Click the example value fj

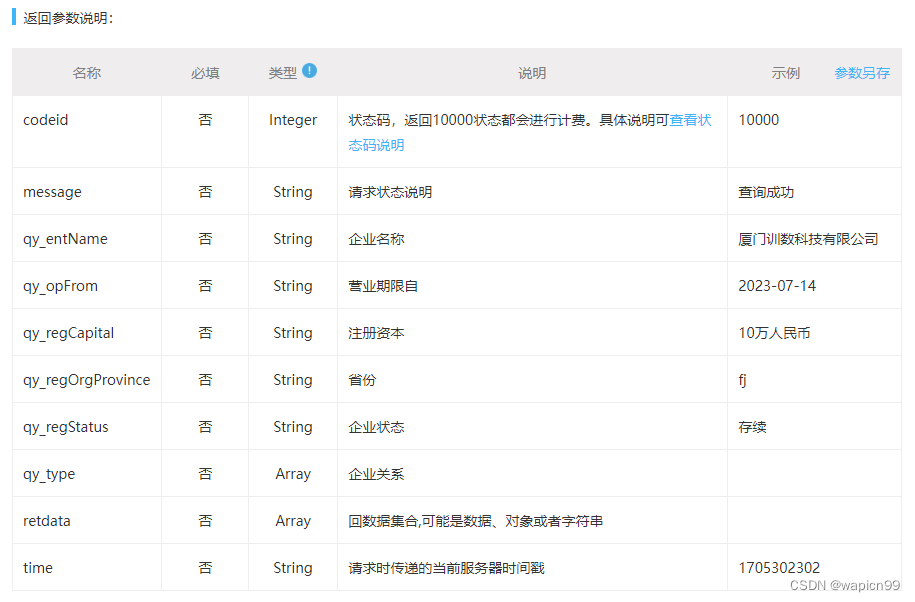742,380
